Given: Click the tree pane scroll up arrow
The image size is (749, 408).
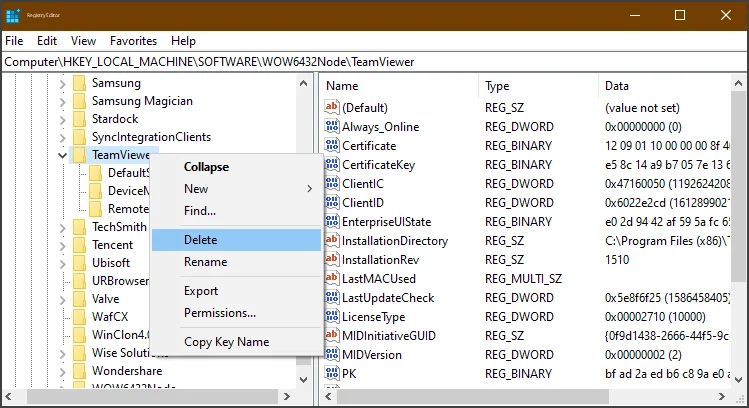Looking at the screenshot, I should (303, 83).
